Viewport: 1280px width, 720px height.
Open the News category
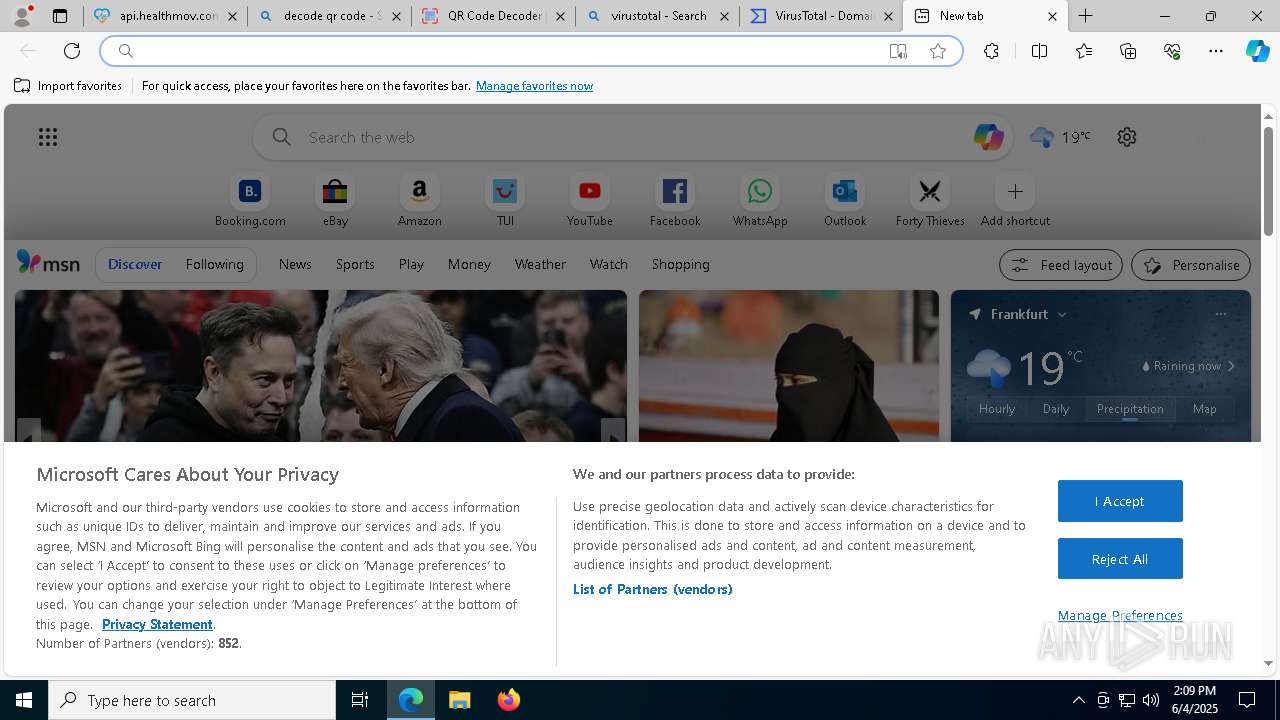[x=295, y=264]
